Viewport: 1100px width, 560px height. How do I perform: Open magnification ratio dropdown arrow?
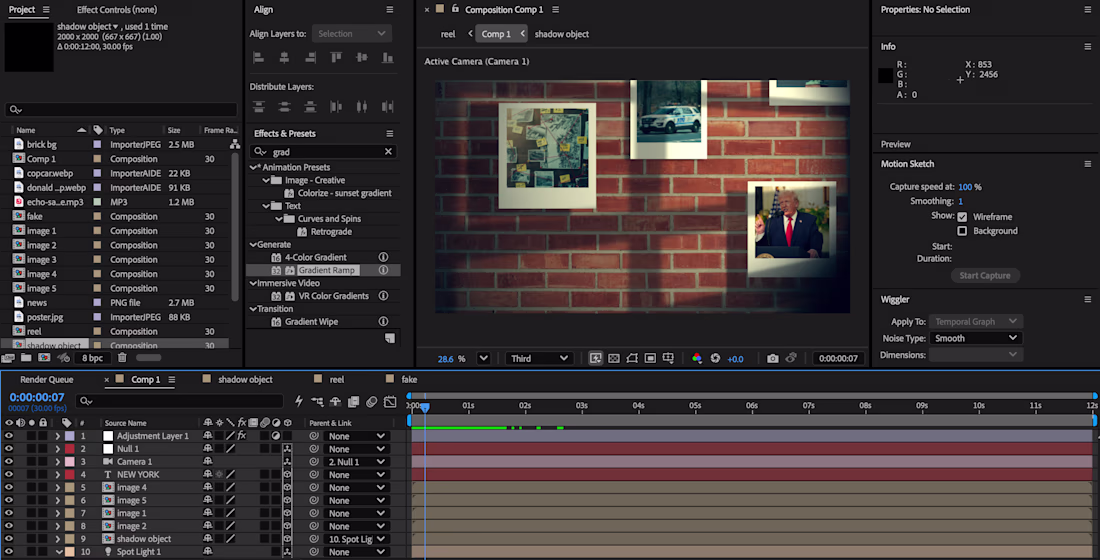[483, 358]
